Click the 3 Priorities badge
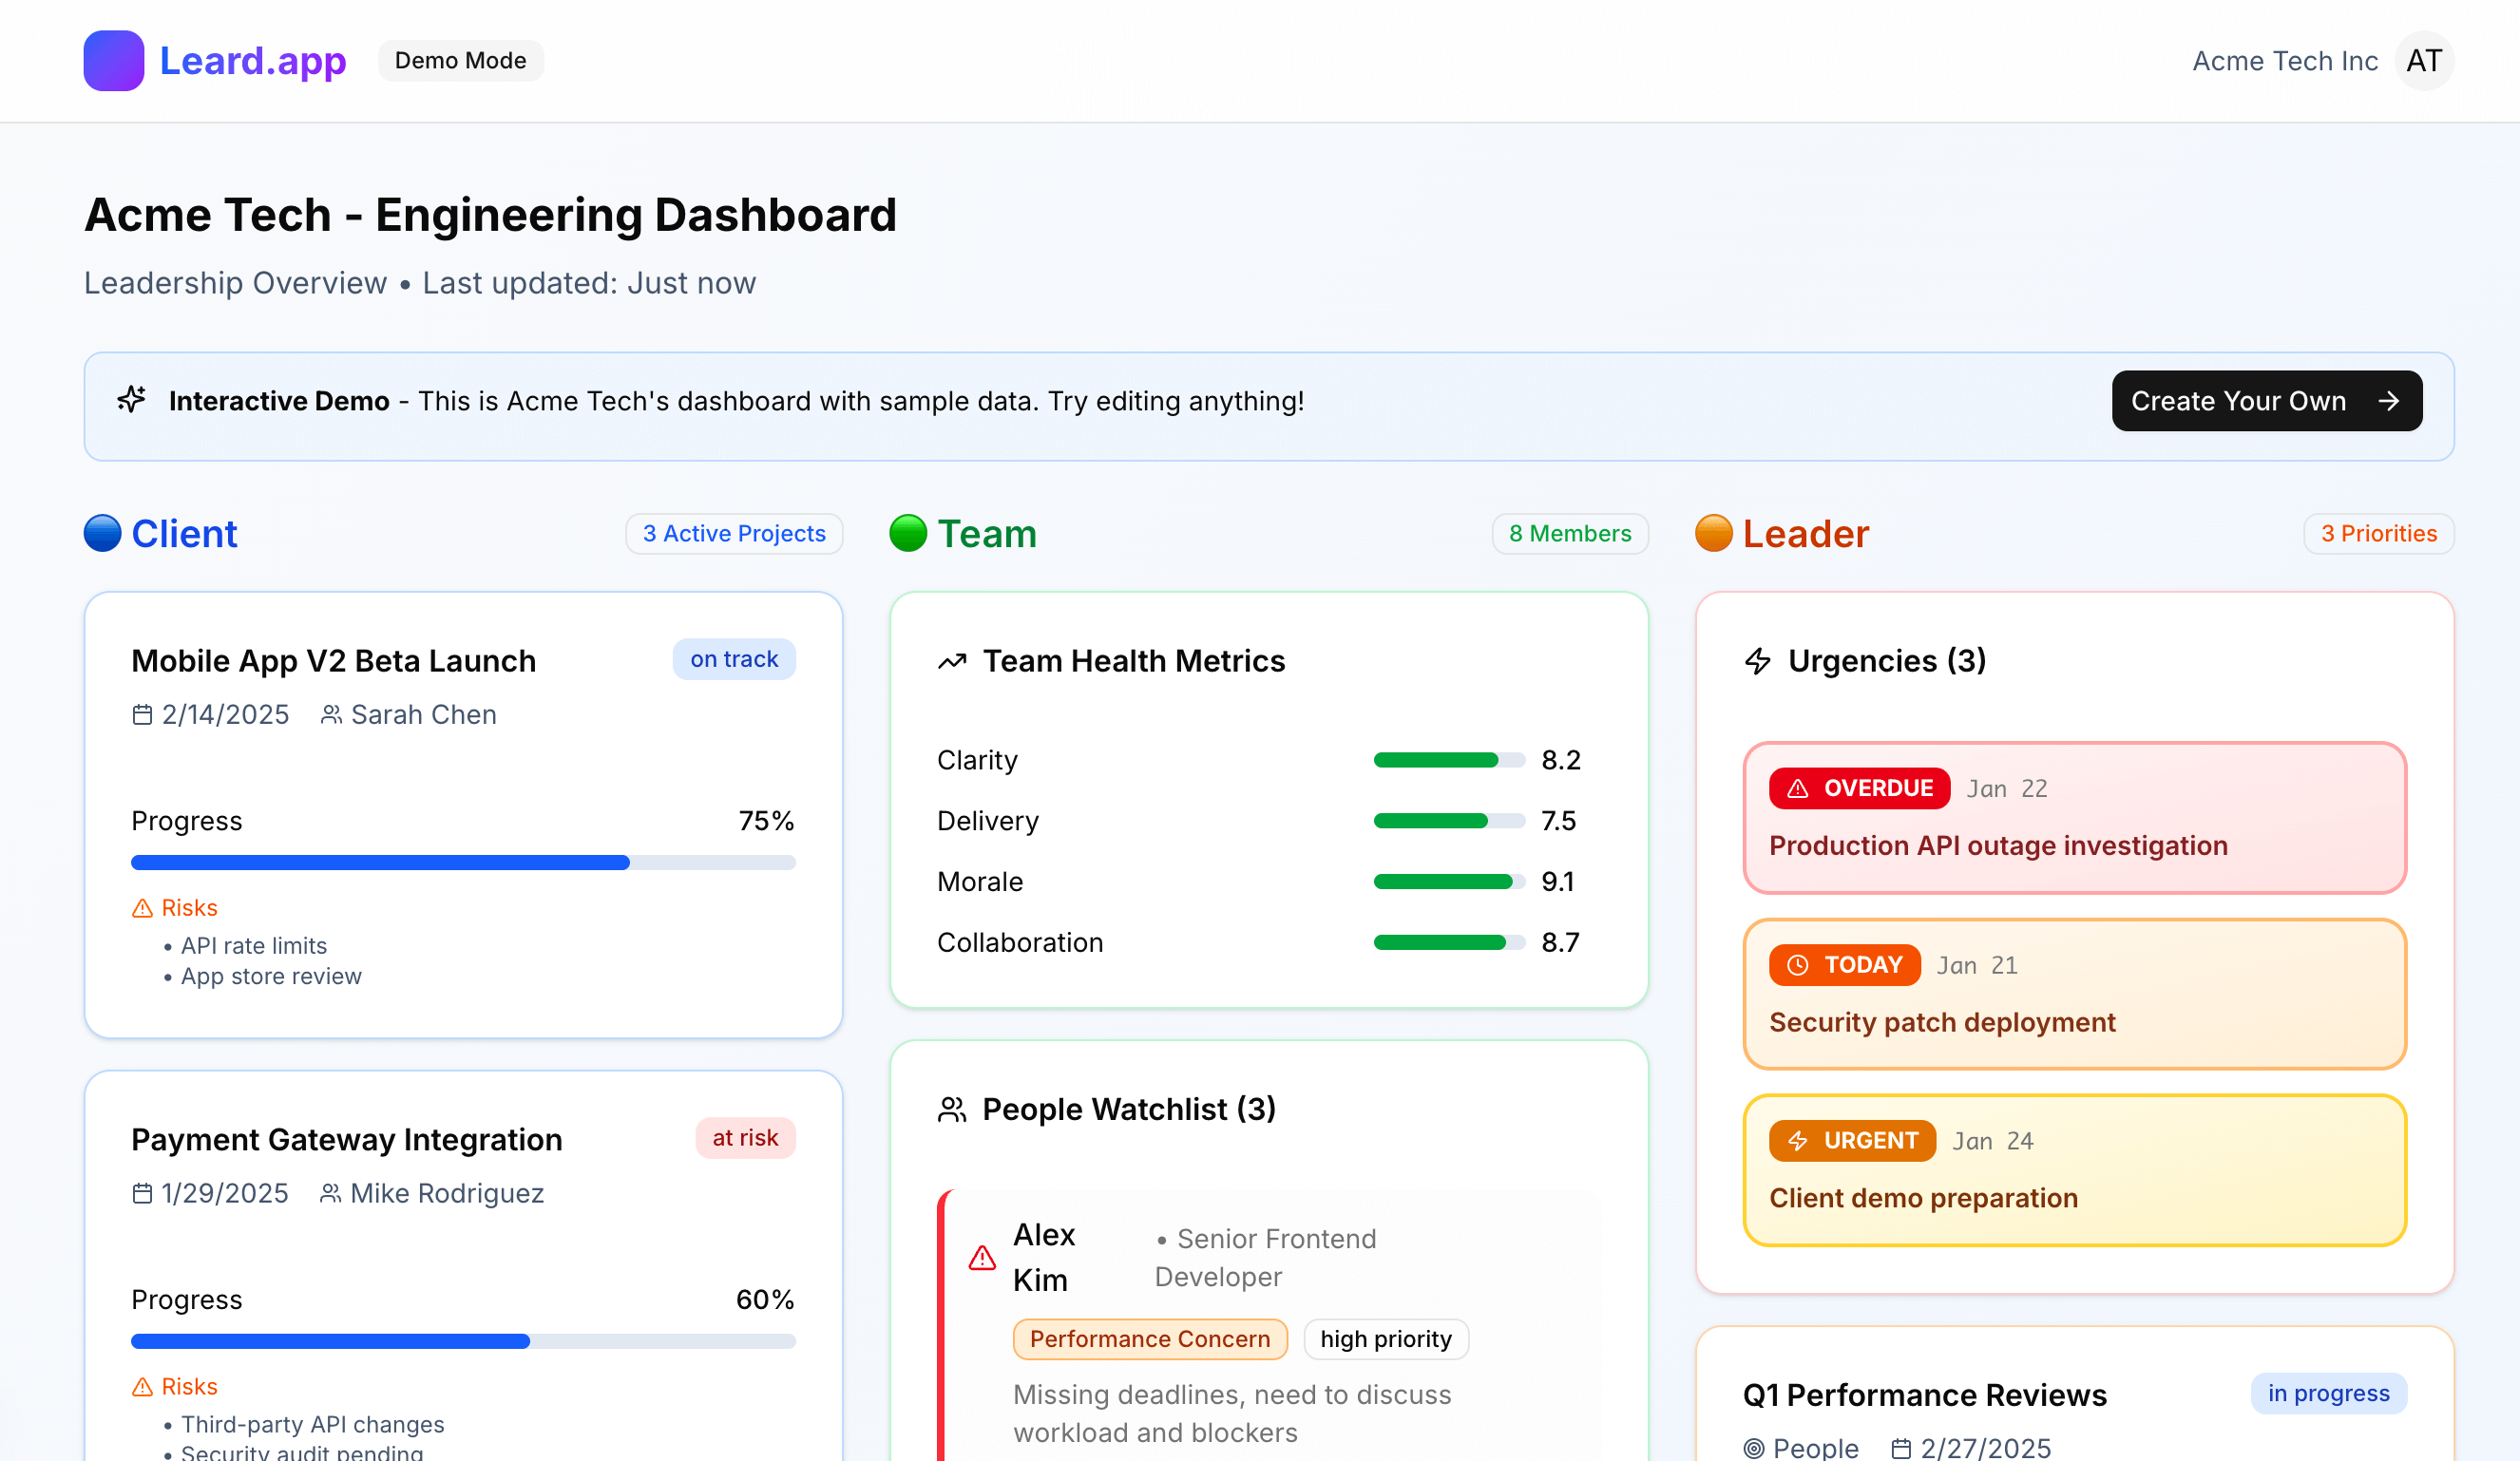The image size is (2520, 1461). point(2379,533)
